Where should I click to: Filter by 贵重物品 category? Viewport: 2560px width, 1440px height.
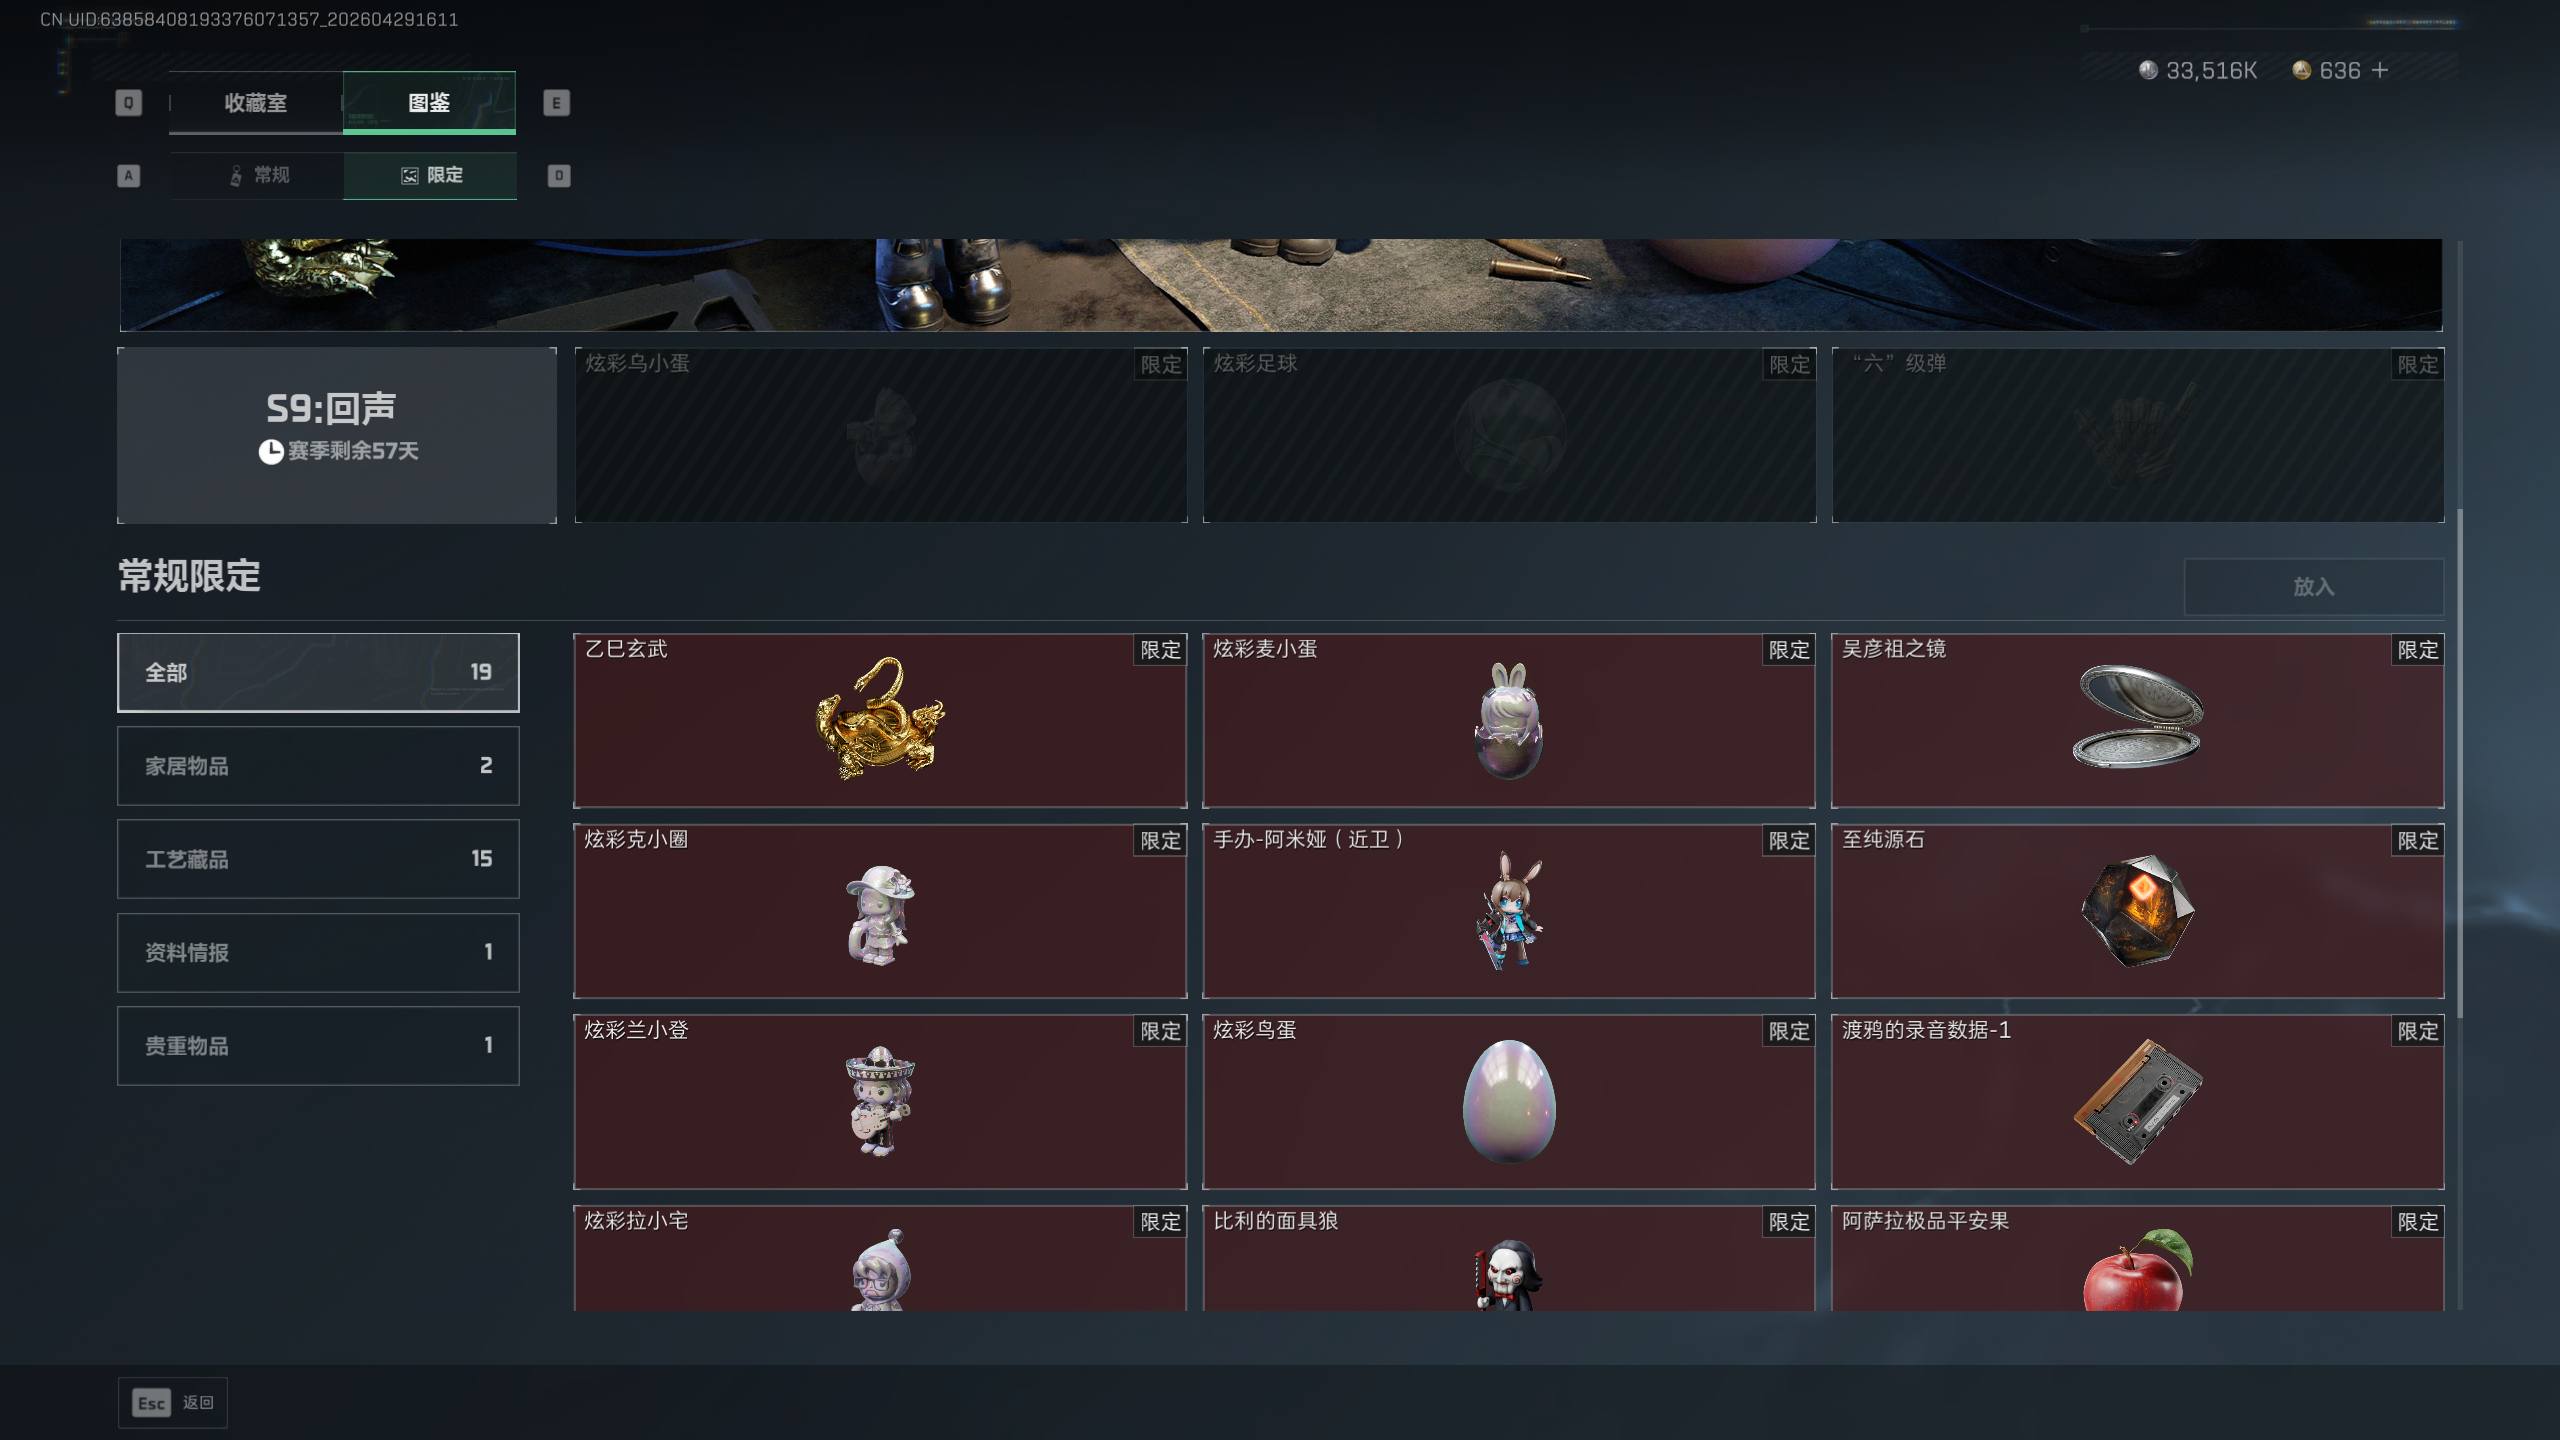tap(318, 1045)
